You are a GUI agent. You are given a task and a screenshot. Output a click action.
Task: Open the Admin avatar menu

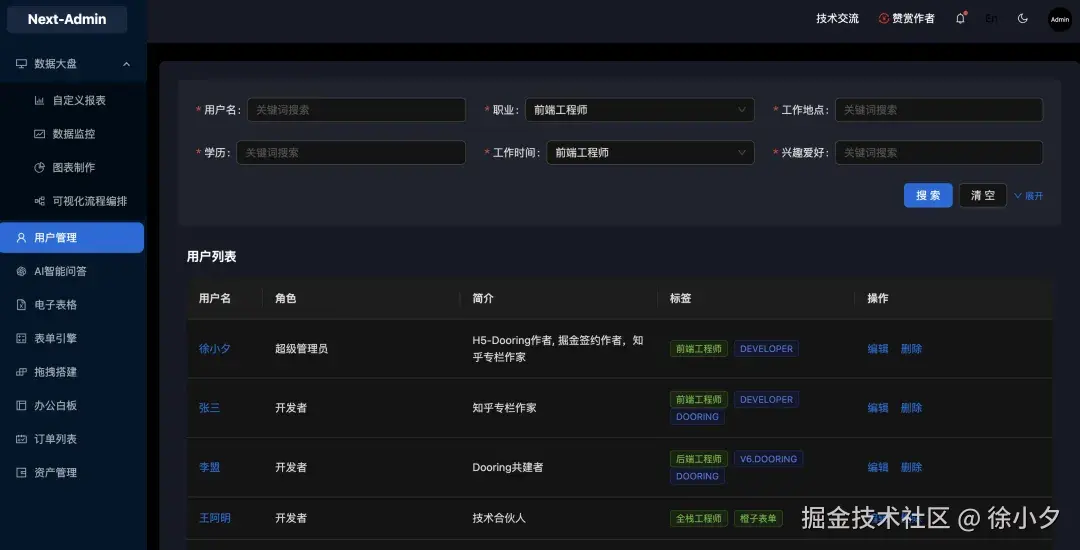point(1059,19)
